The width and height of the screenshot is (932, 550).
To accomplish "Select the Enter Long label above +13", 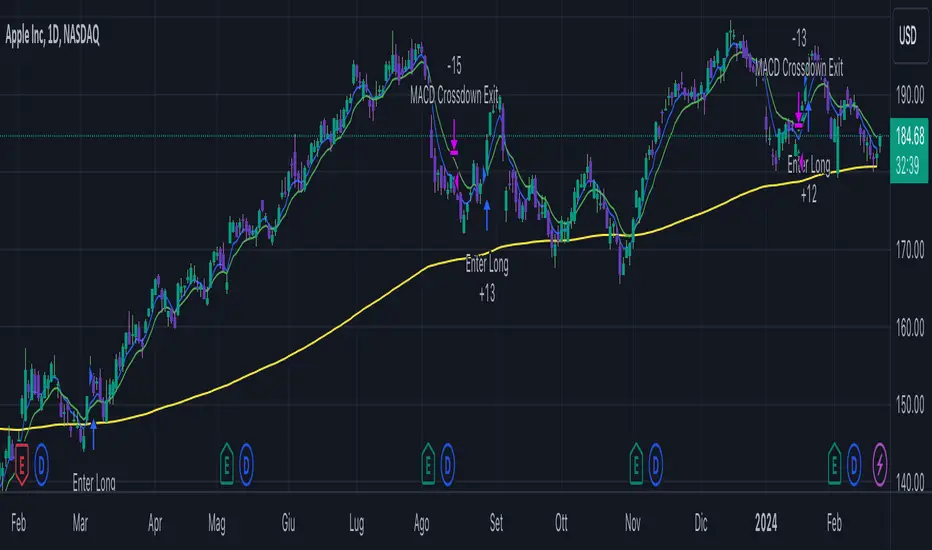I will click(487, 264).
